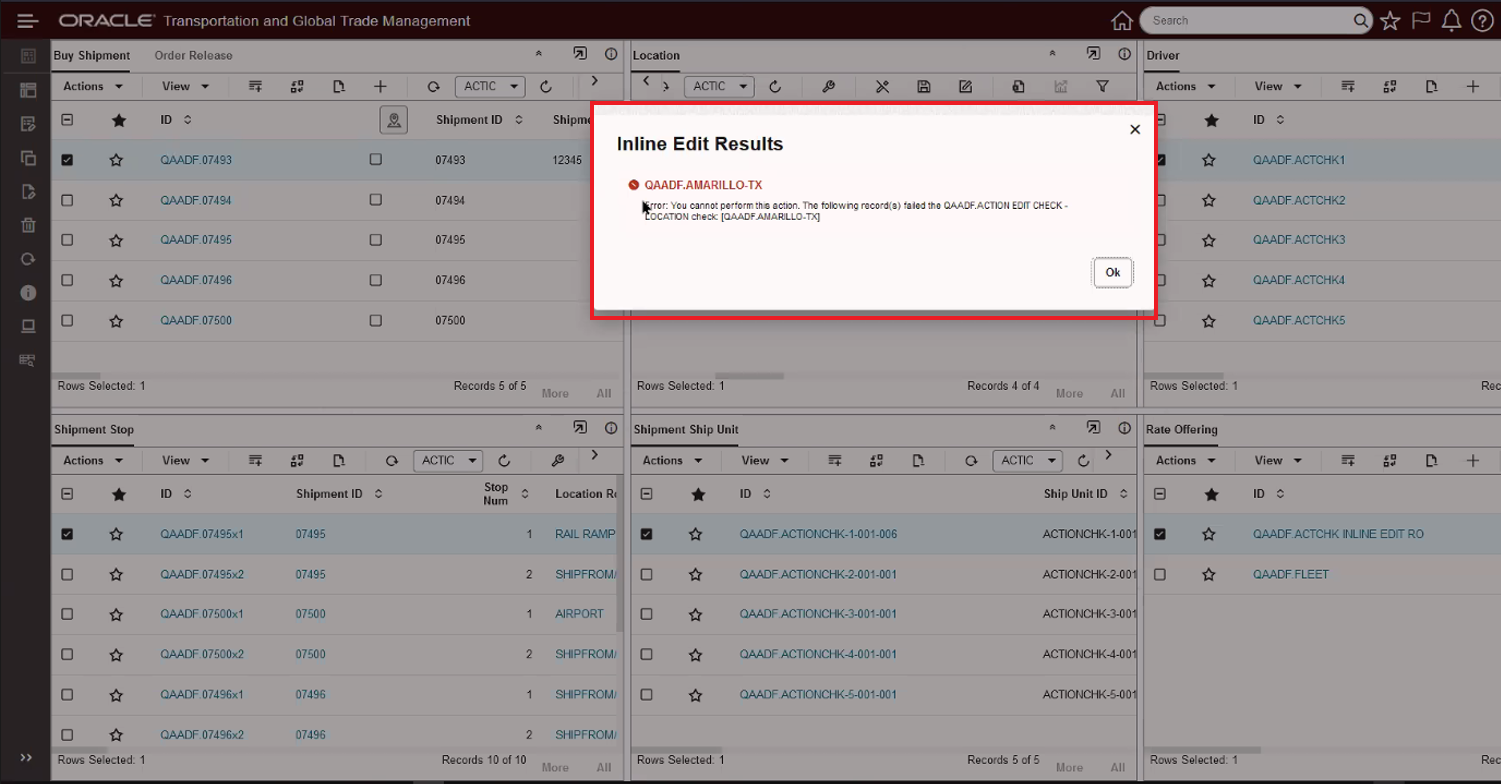This screenshot has width=1501, height=784.
Task: Click the filter funnel icon in Location toolbar
Action: pyautogui.click(x=1103, y=87)
